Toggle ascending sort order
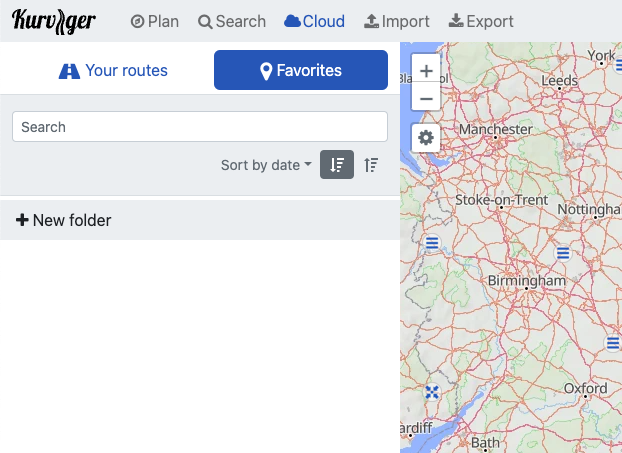Viewport: 622px width, 453px height. pyautogui.click(x=371, y=165)
